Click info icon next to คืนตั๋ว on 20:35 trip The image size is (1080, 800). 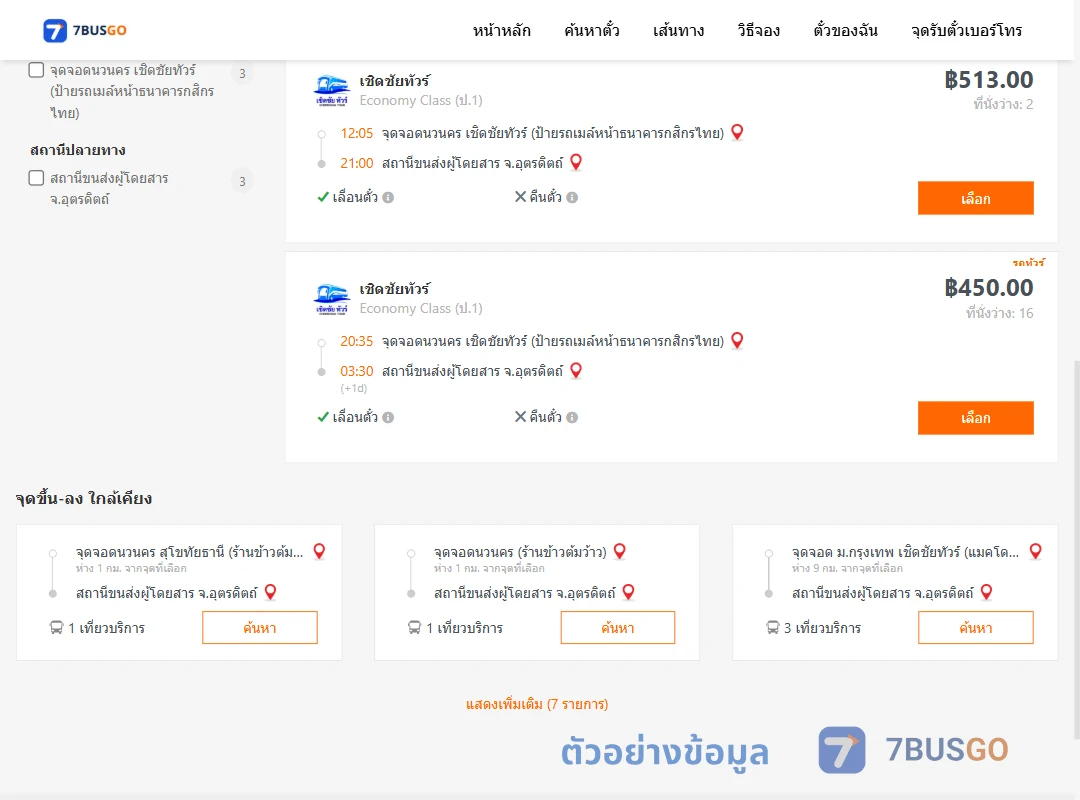pos(572,418)
